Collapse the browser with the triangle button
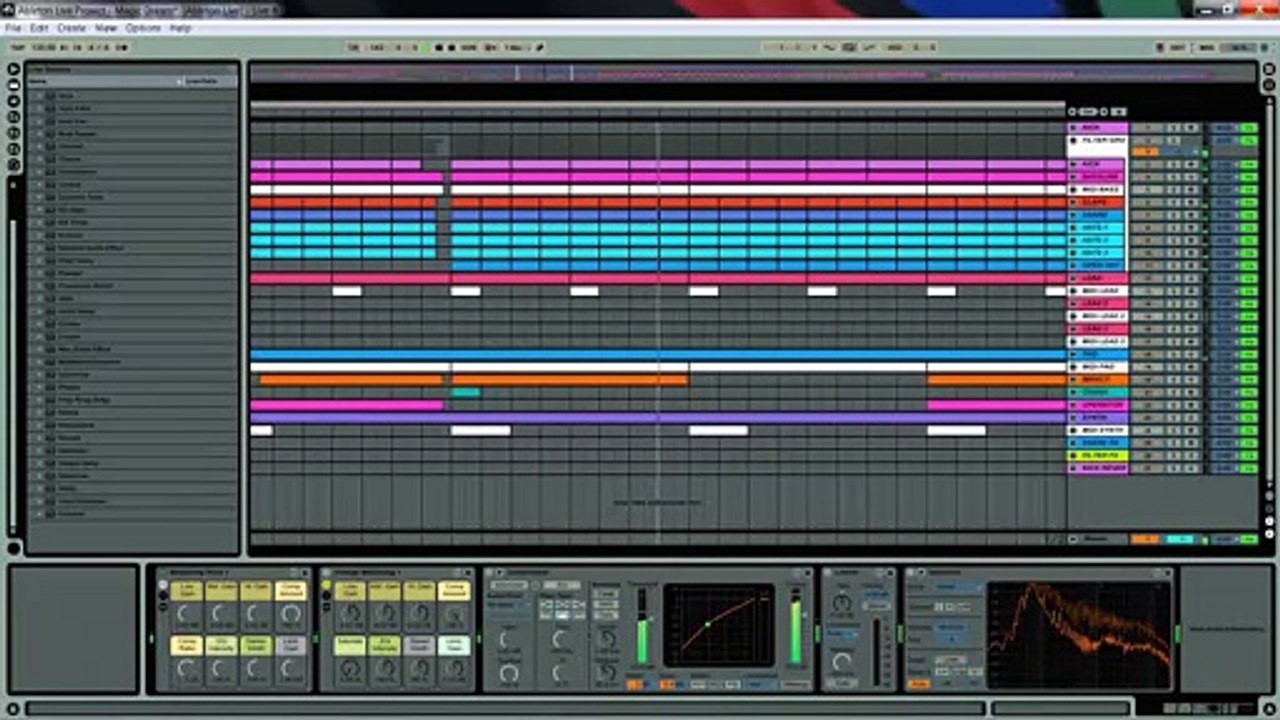The width and height of the screenshot is (1280, 720). click(x=14, y=69)
